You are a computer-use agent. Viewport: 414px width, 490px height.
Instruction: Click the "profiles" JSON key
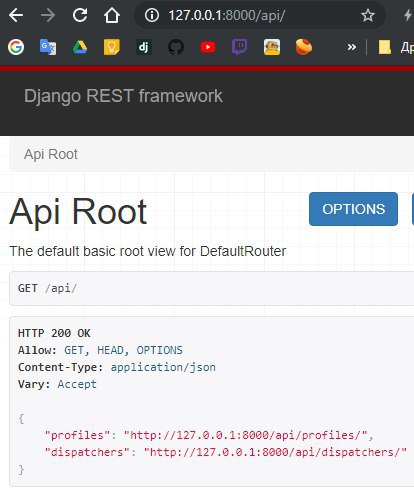tap(77, 435)
